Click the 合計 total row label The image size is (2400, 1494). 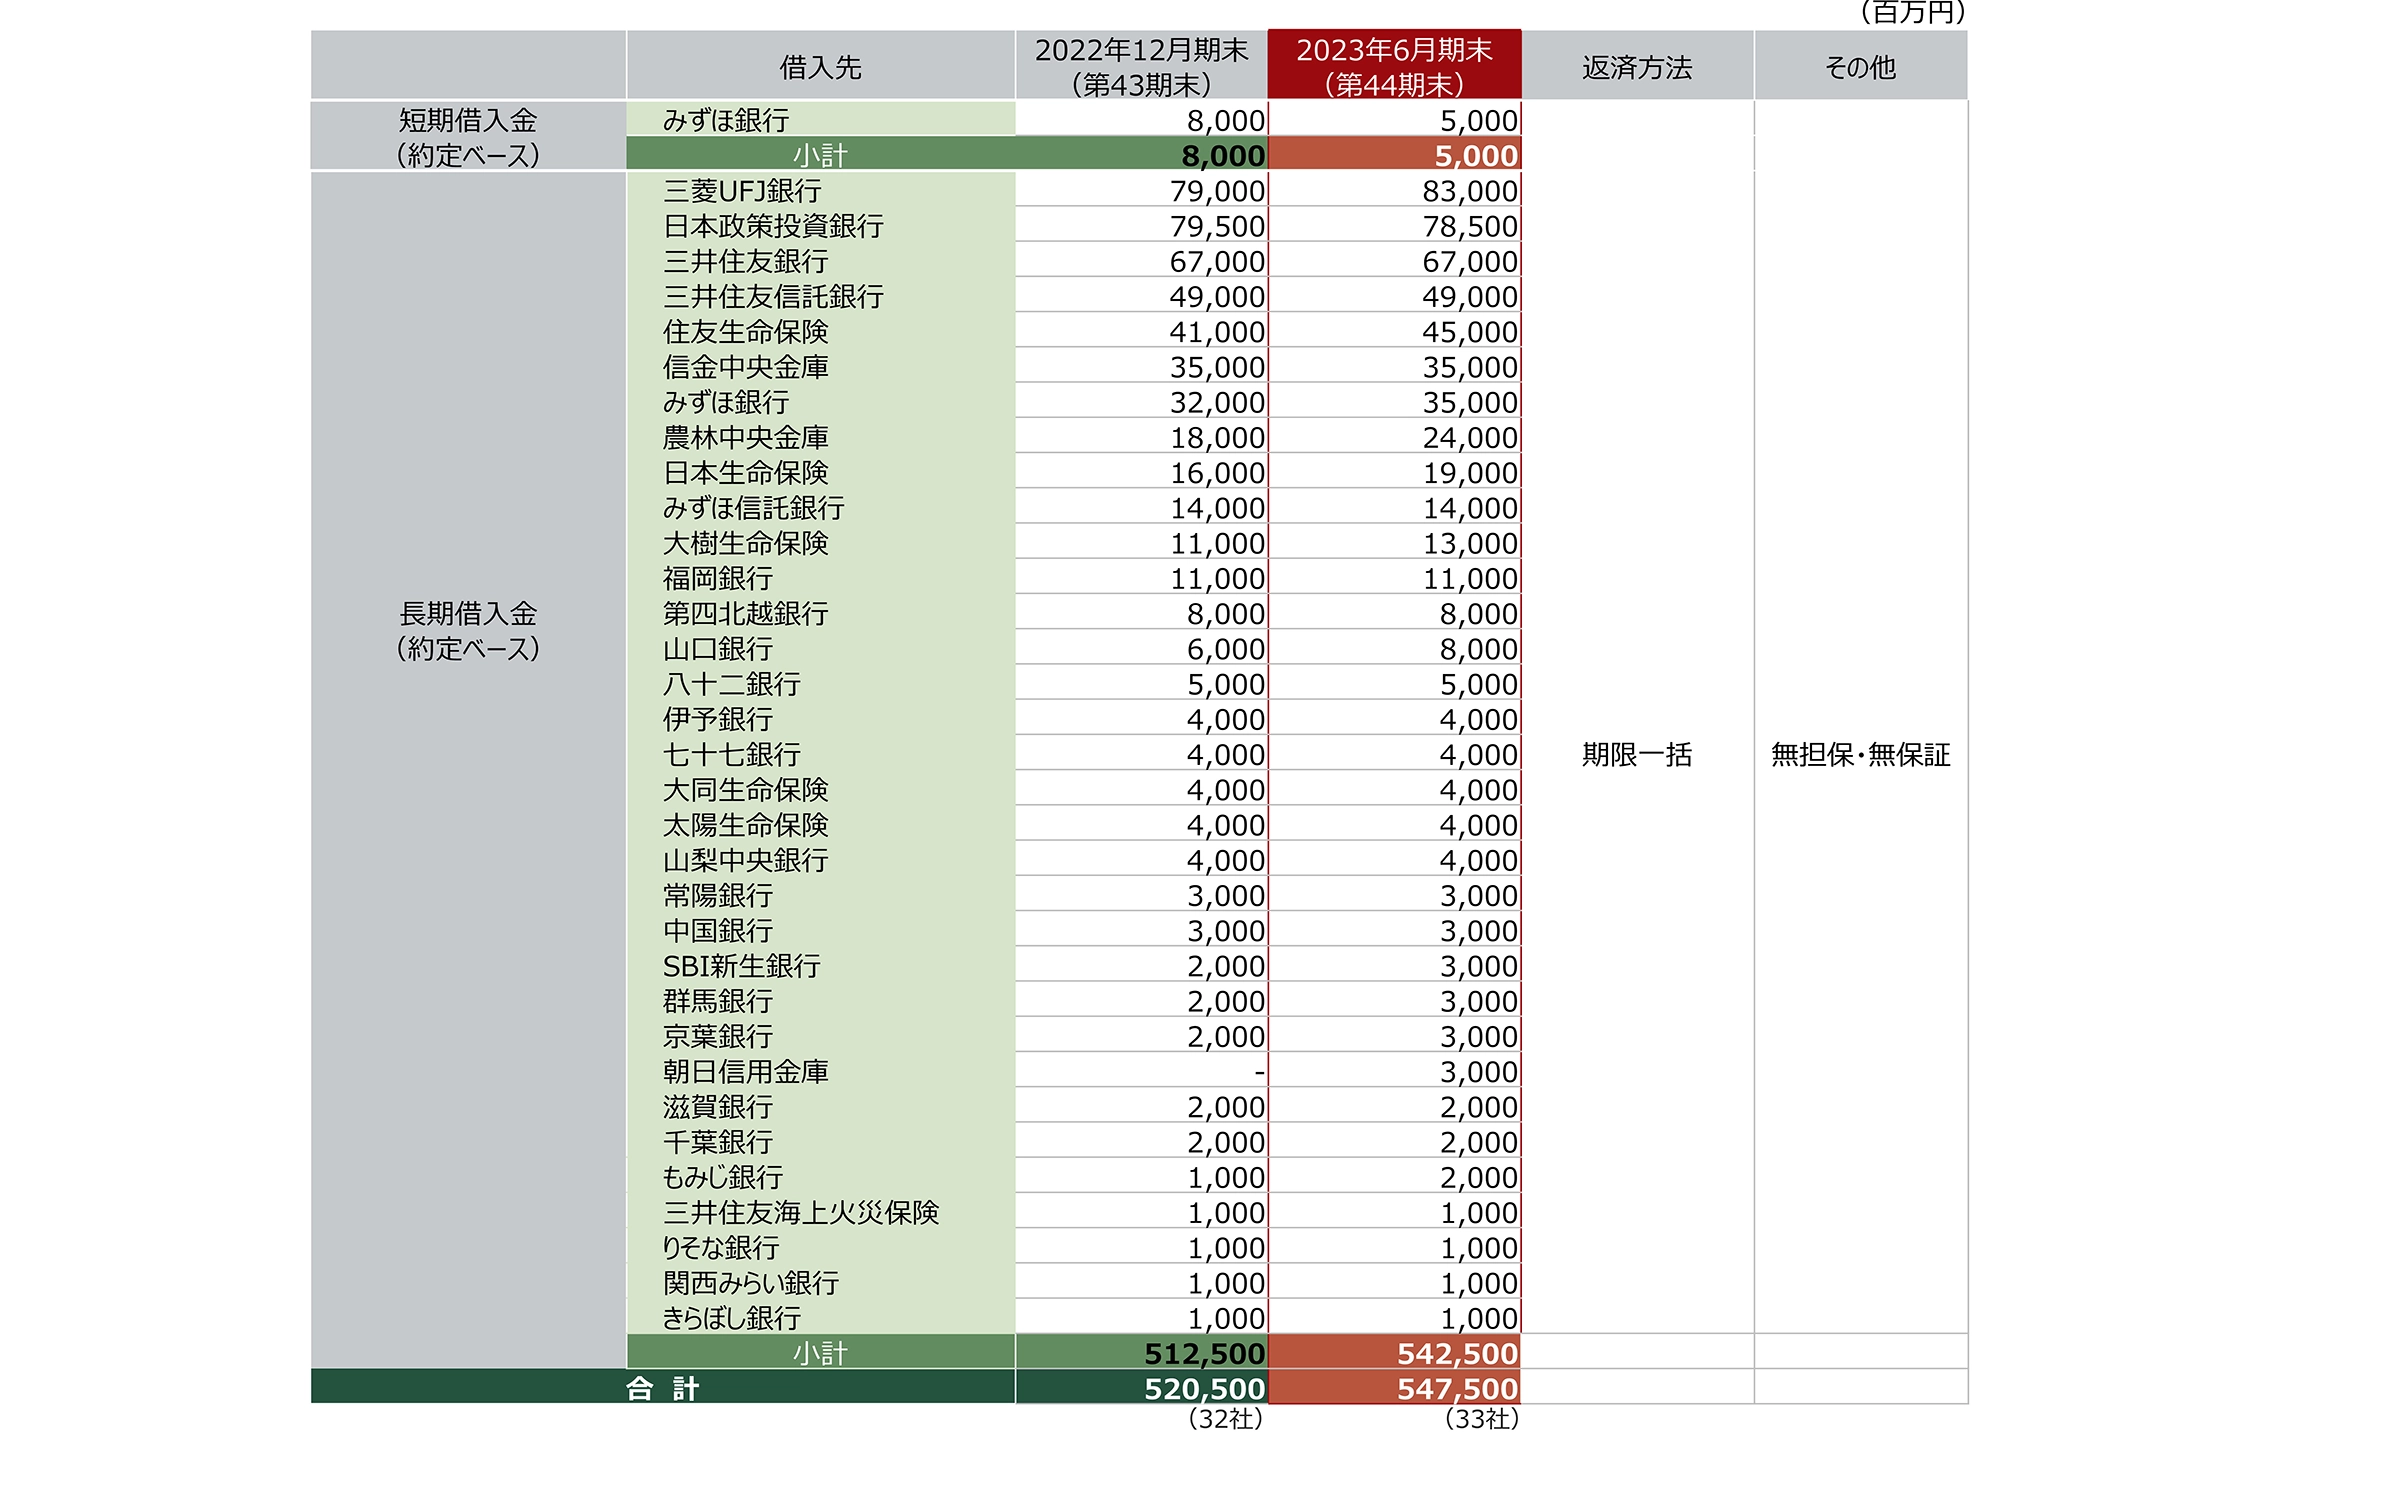click(662, 1388)
